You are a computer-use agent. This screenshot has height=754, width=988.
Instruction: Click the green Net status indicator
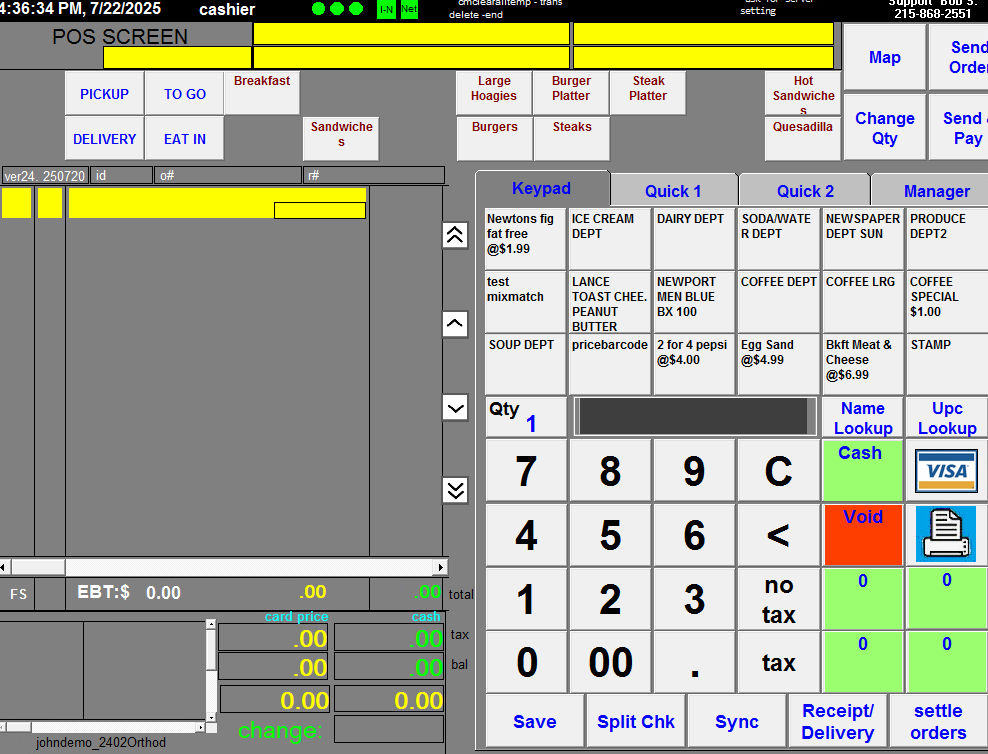click(x=409, y=9)
